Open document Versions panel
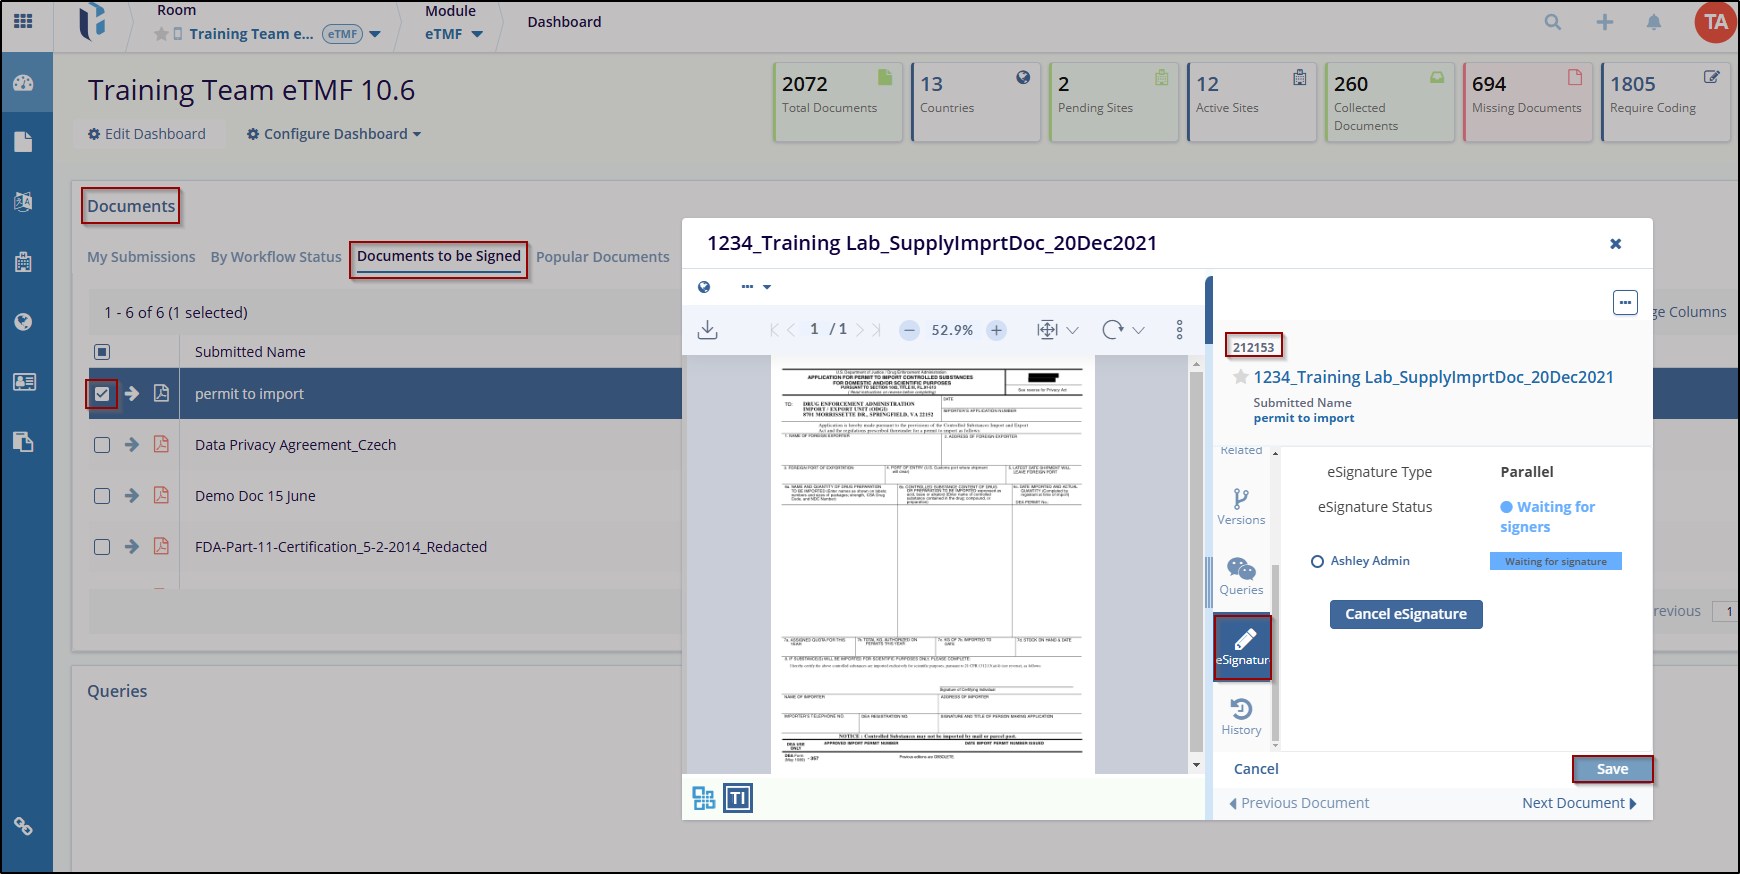Viewport: 1740px width, 874px height. pos(1241,506)
